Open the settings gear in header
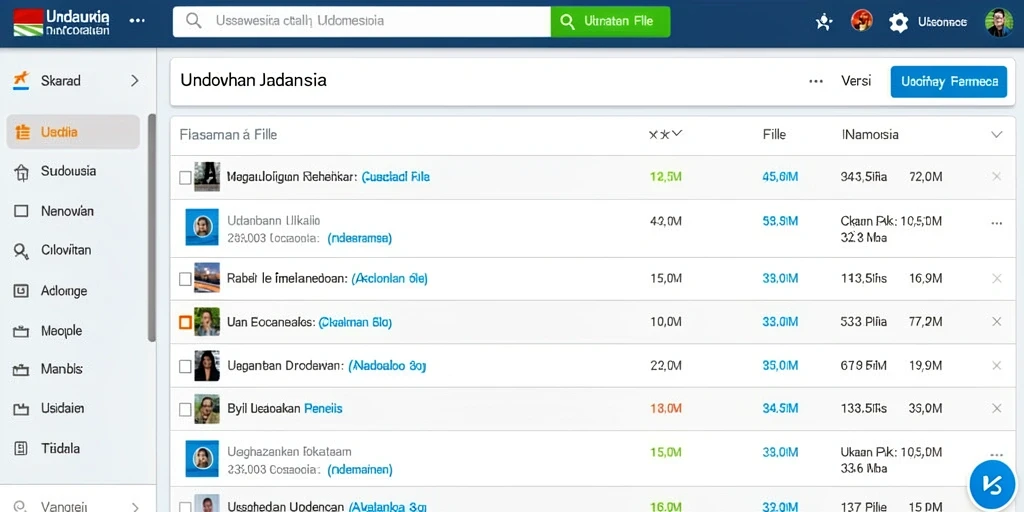1024x512 pixels. coord(899,22)
